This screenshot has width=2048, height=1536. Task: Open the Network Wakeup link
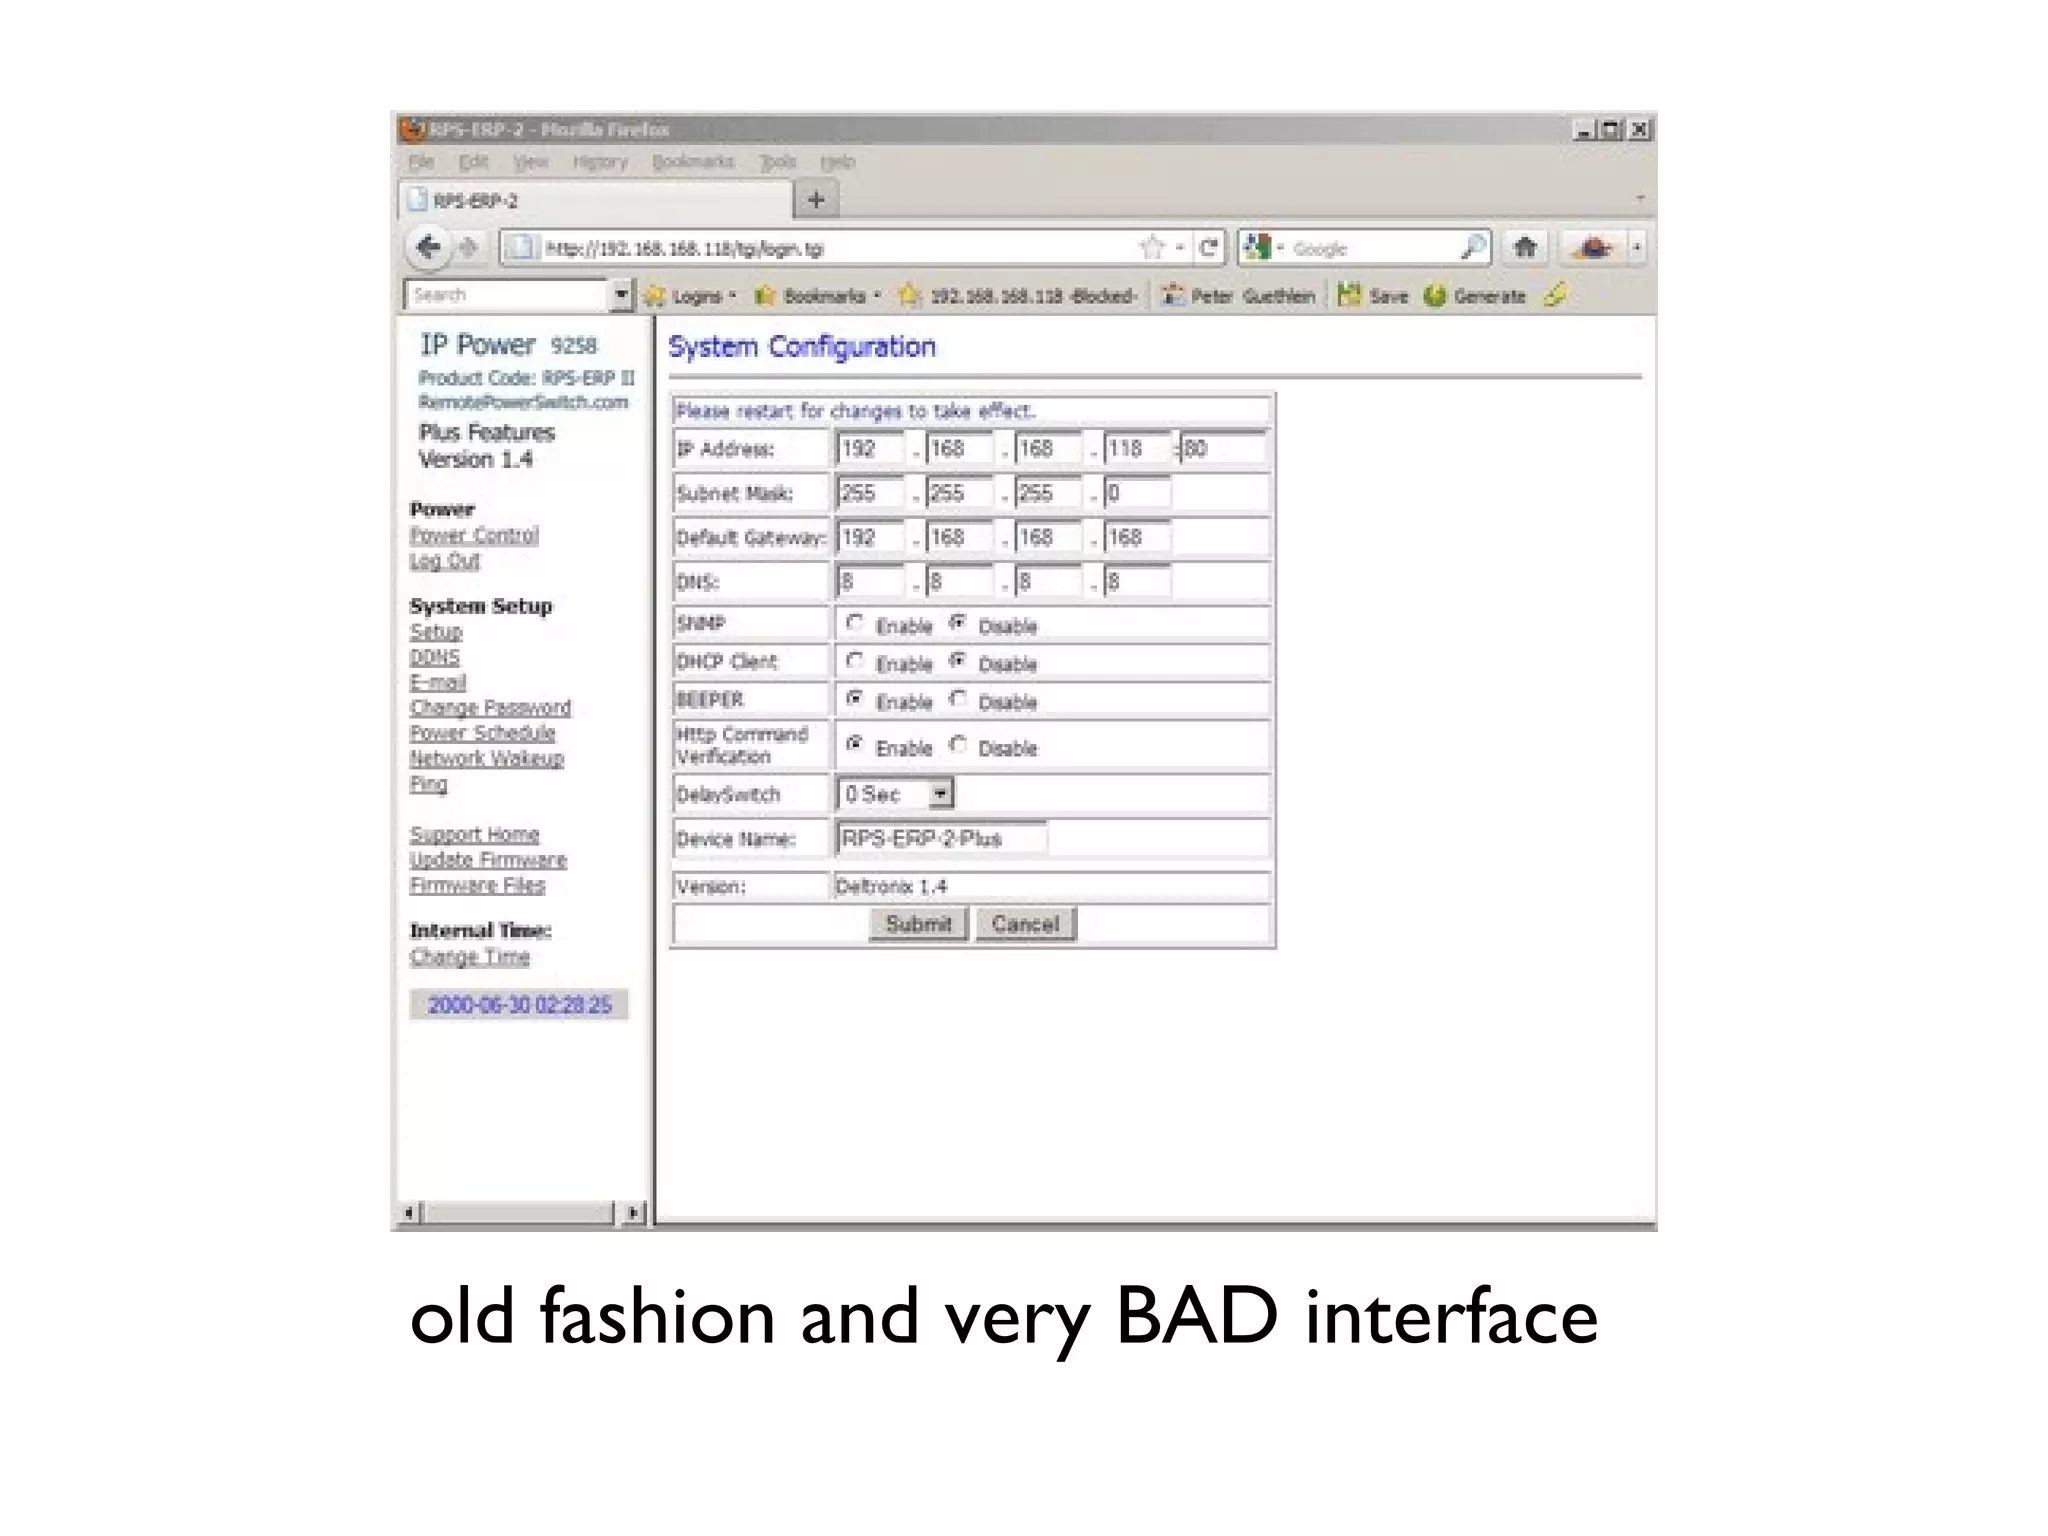tap(487, 759)
